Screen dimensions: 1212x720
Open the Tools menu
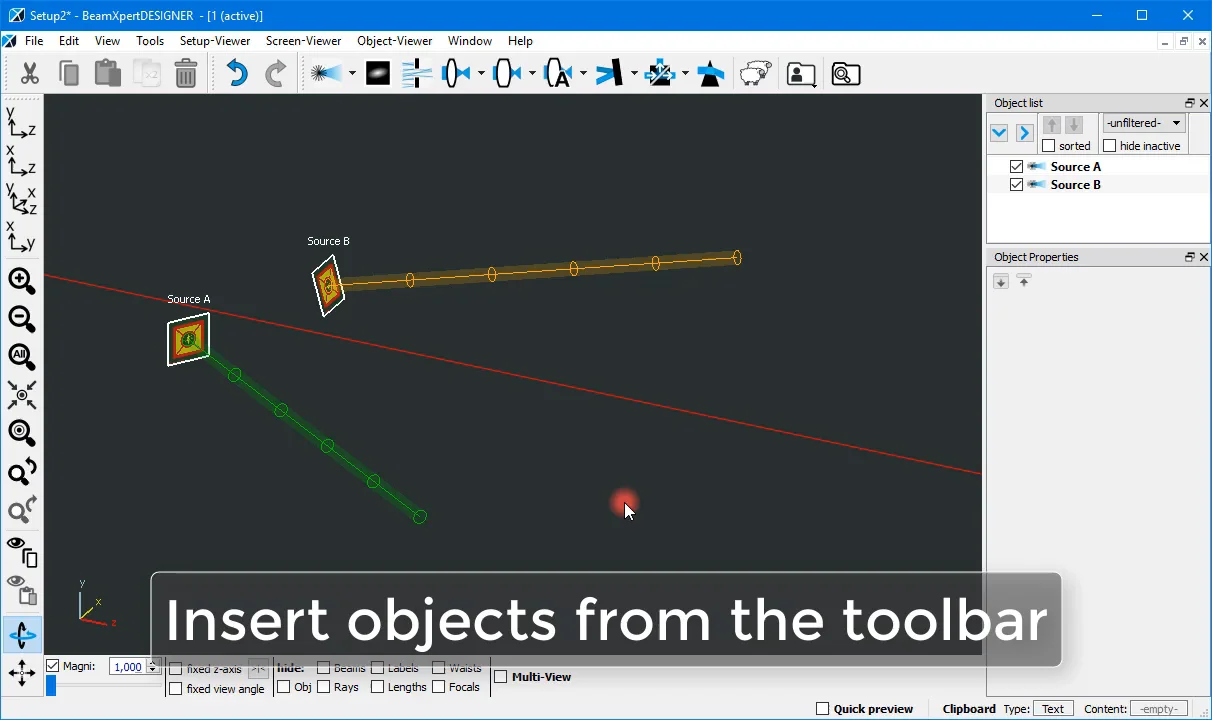click(150, 41)
